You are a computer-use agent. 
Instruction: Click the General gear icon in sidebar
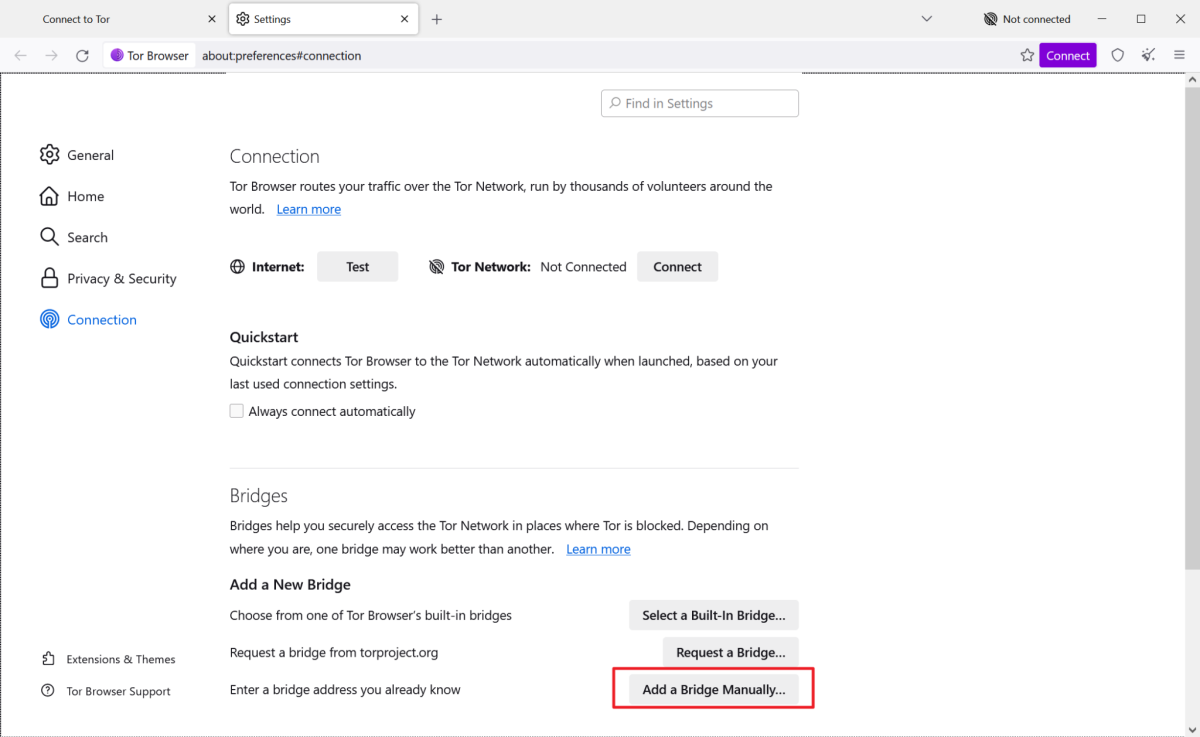(49, 155)
